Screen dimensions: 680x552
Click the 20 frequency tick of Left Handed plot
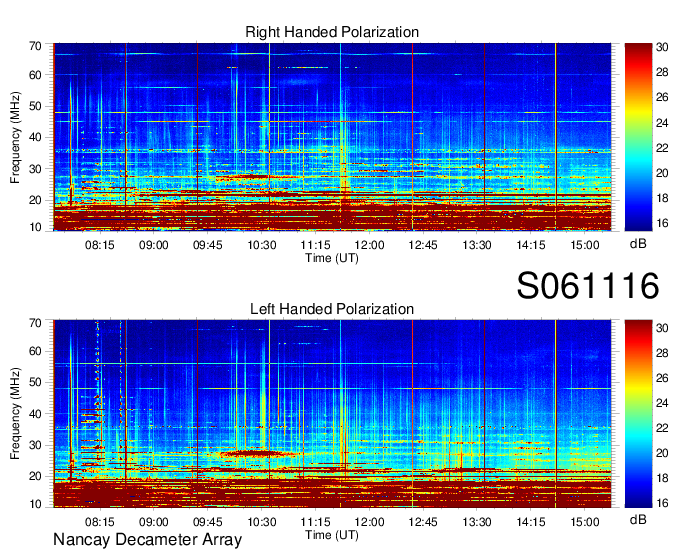click(35, 476)
